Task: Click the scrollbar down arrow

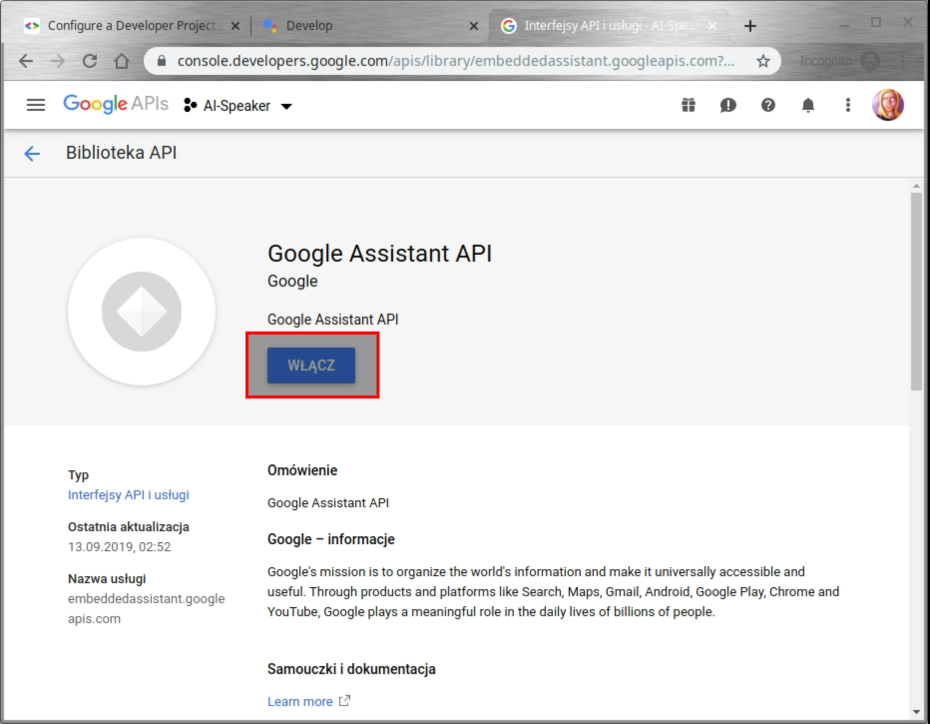Action: point(916,712)
